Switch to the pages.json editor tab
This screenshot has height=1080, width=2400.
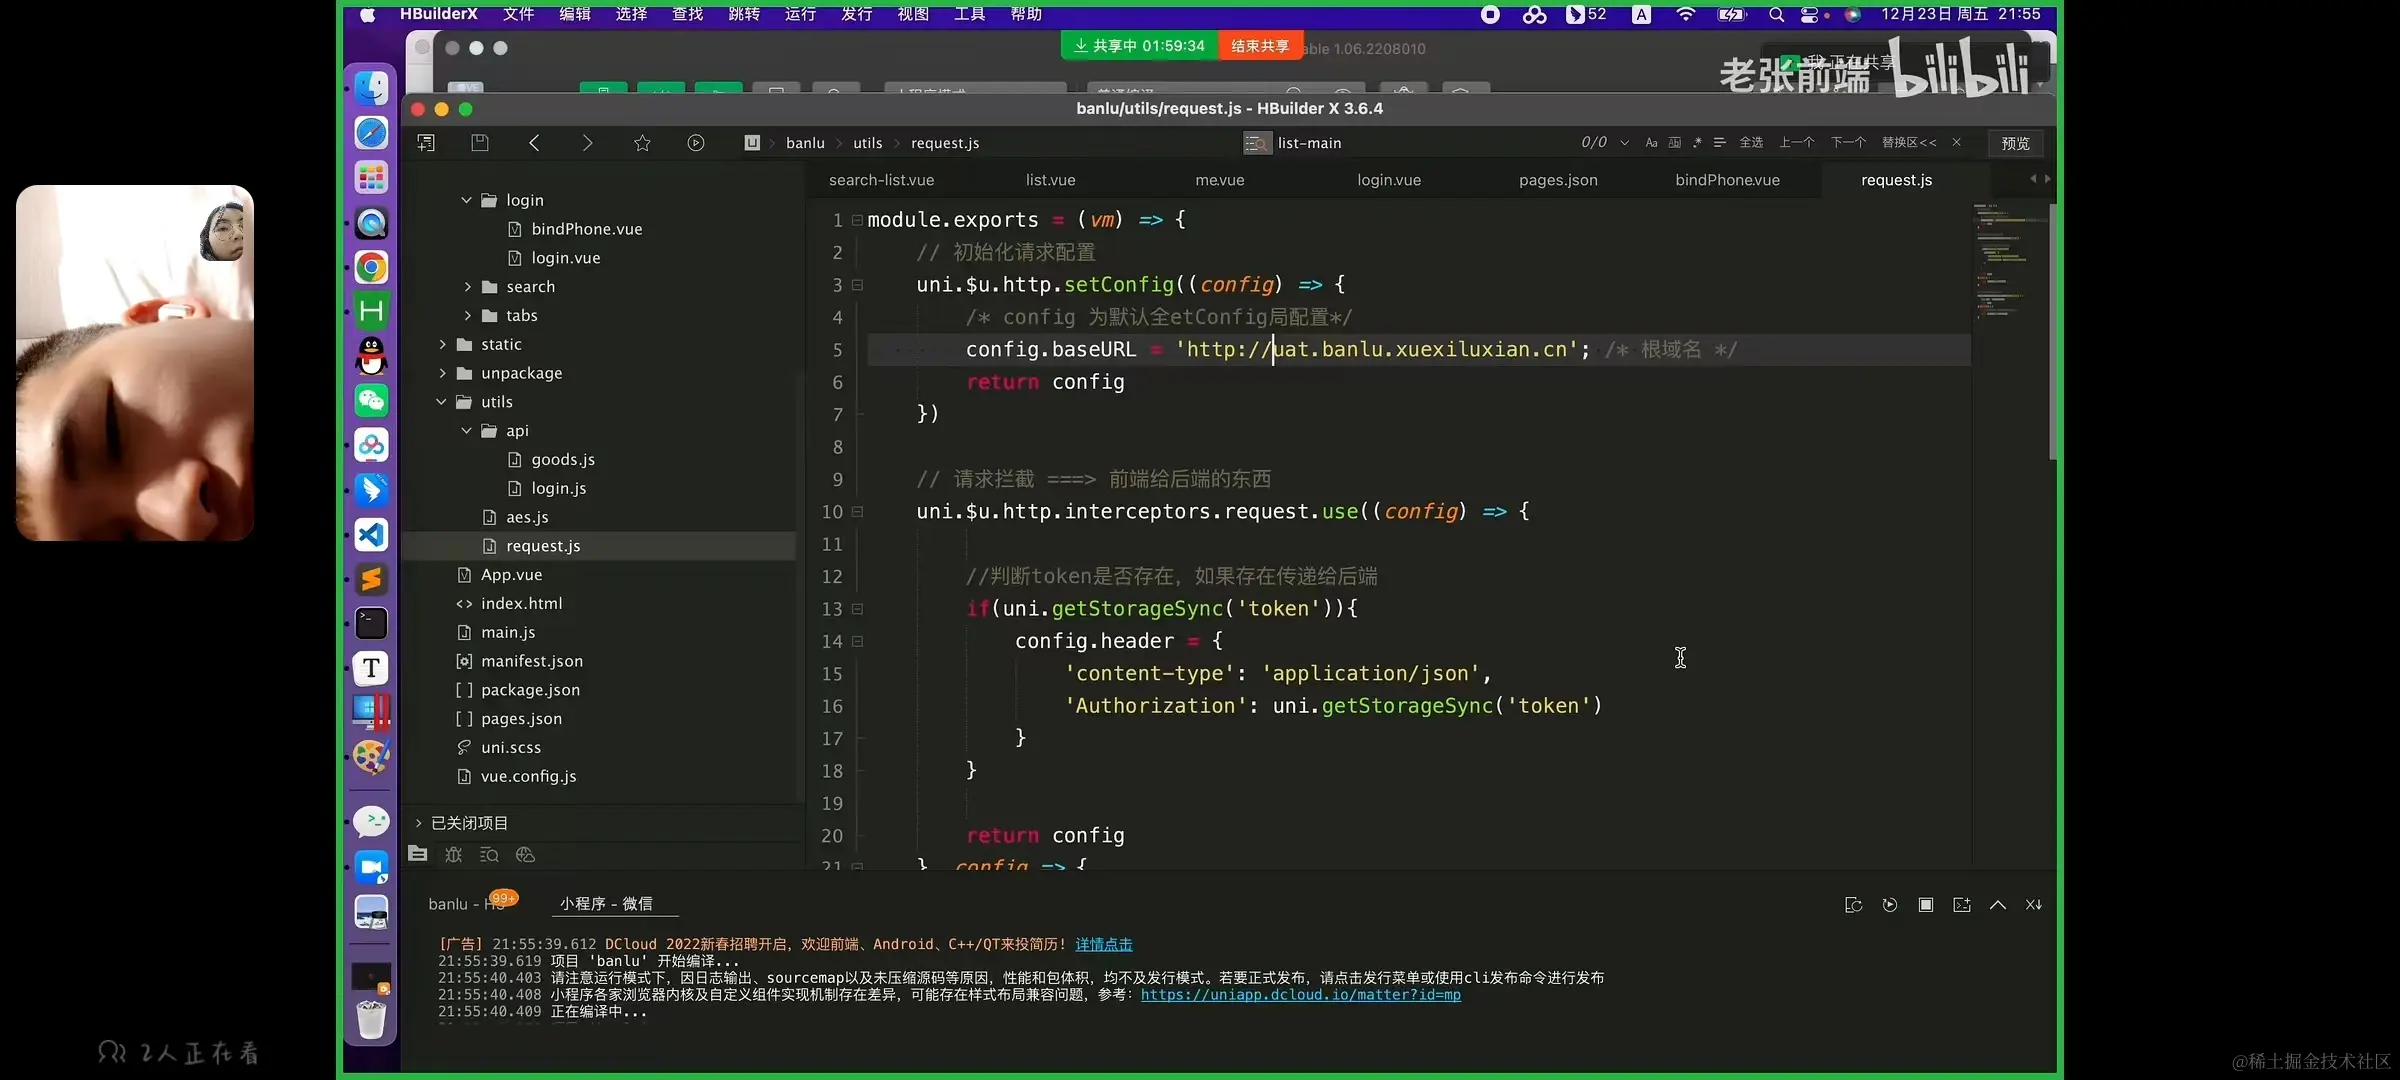(1557, 180)
